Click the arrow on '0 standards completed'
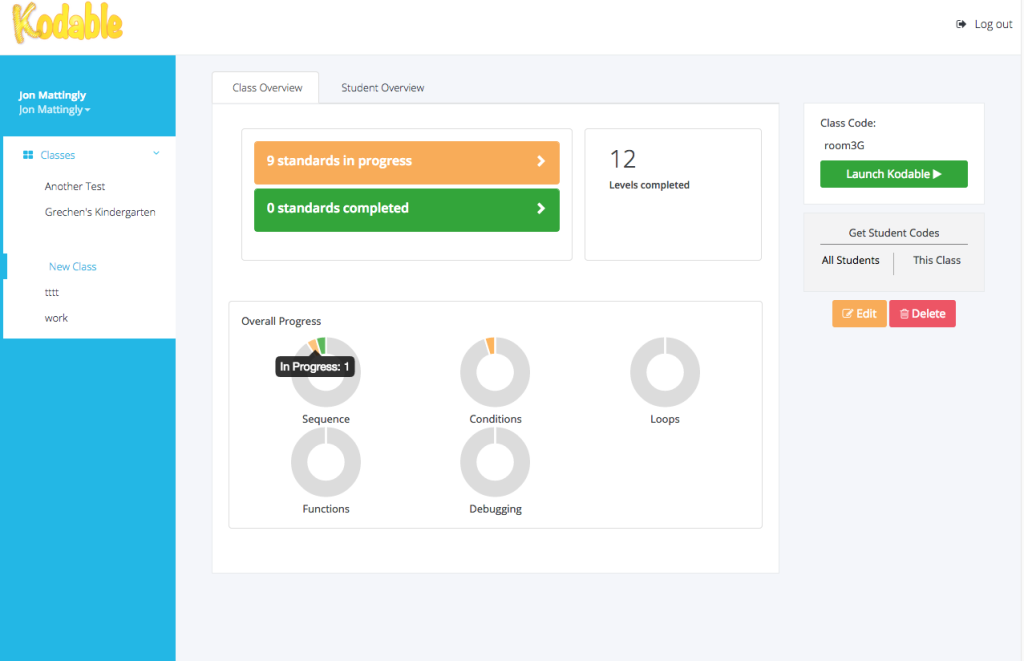 click(542, 210)
